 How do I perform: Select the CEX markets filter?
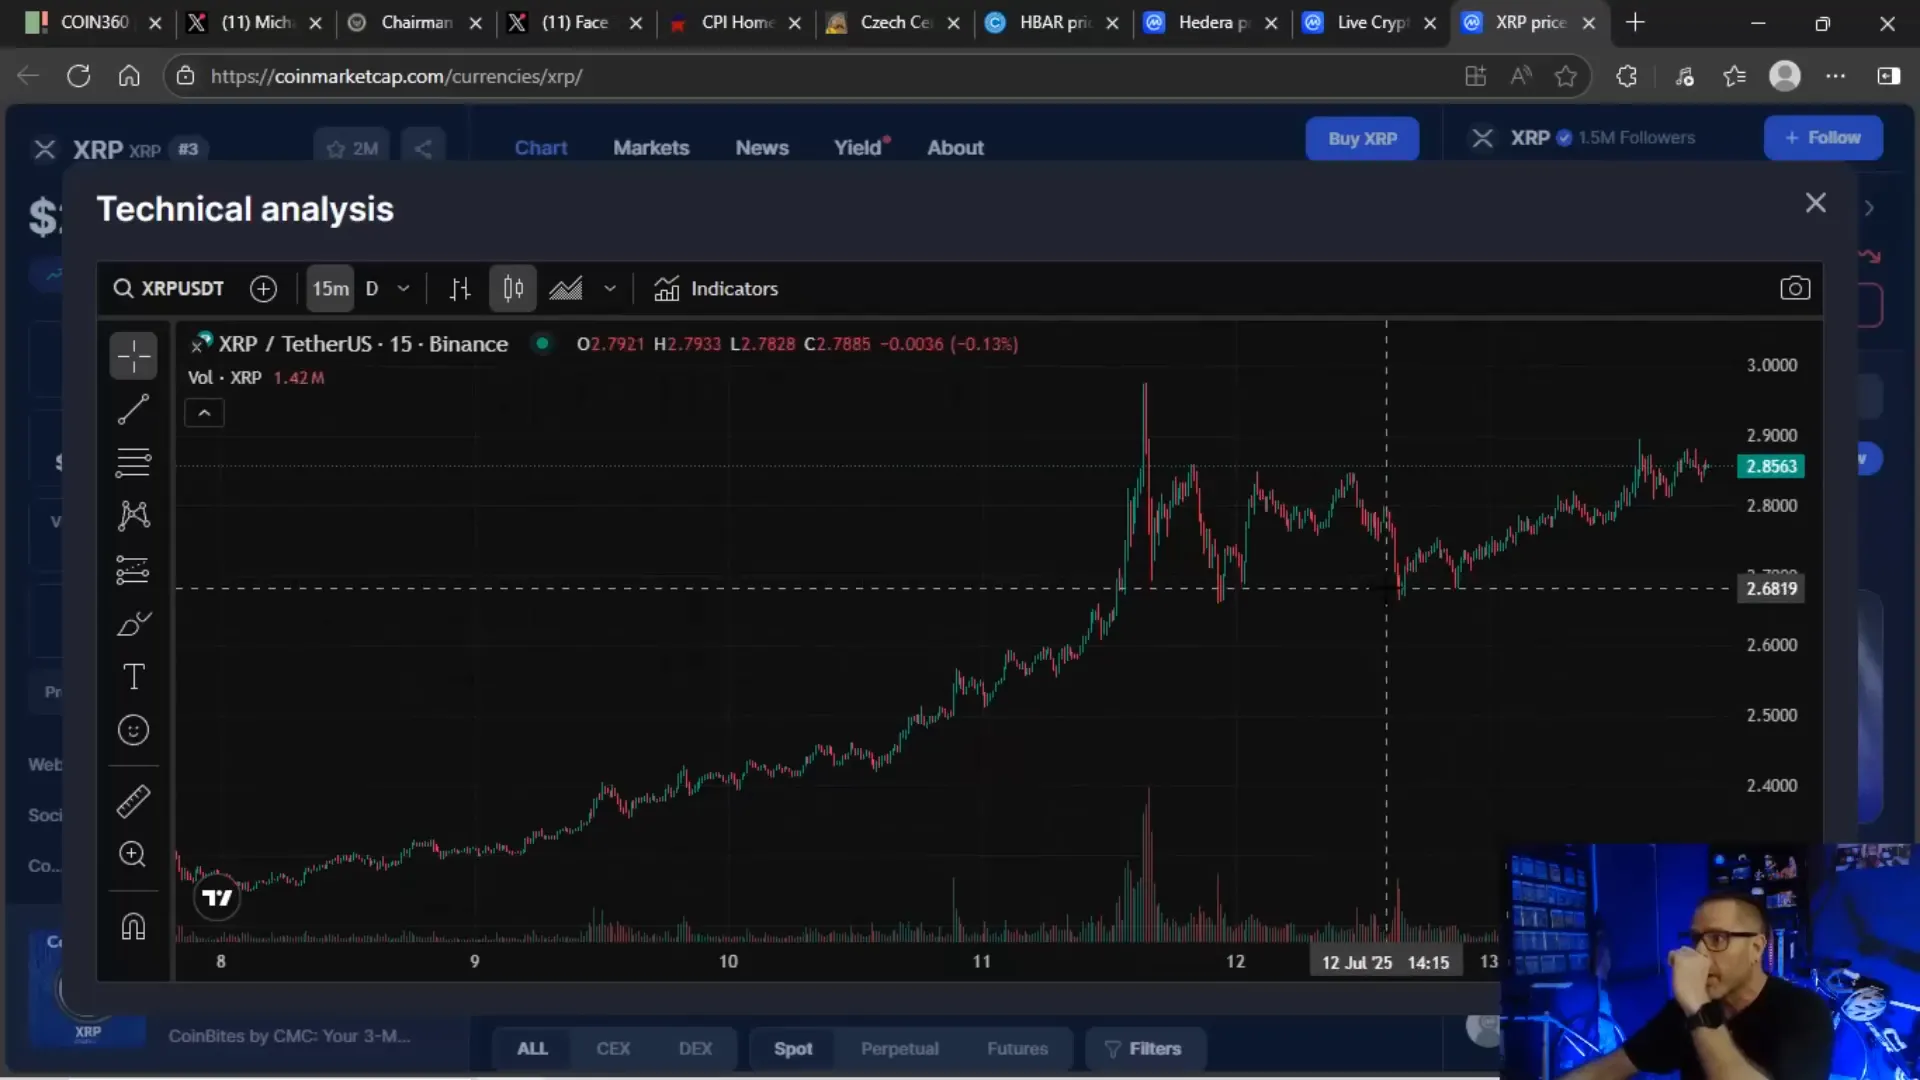[613, 1049]
